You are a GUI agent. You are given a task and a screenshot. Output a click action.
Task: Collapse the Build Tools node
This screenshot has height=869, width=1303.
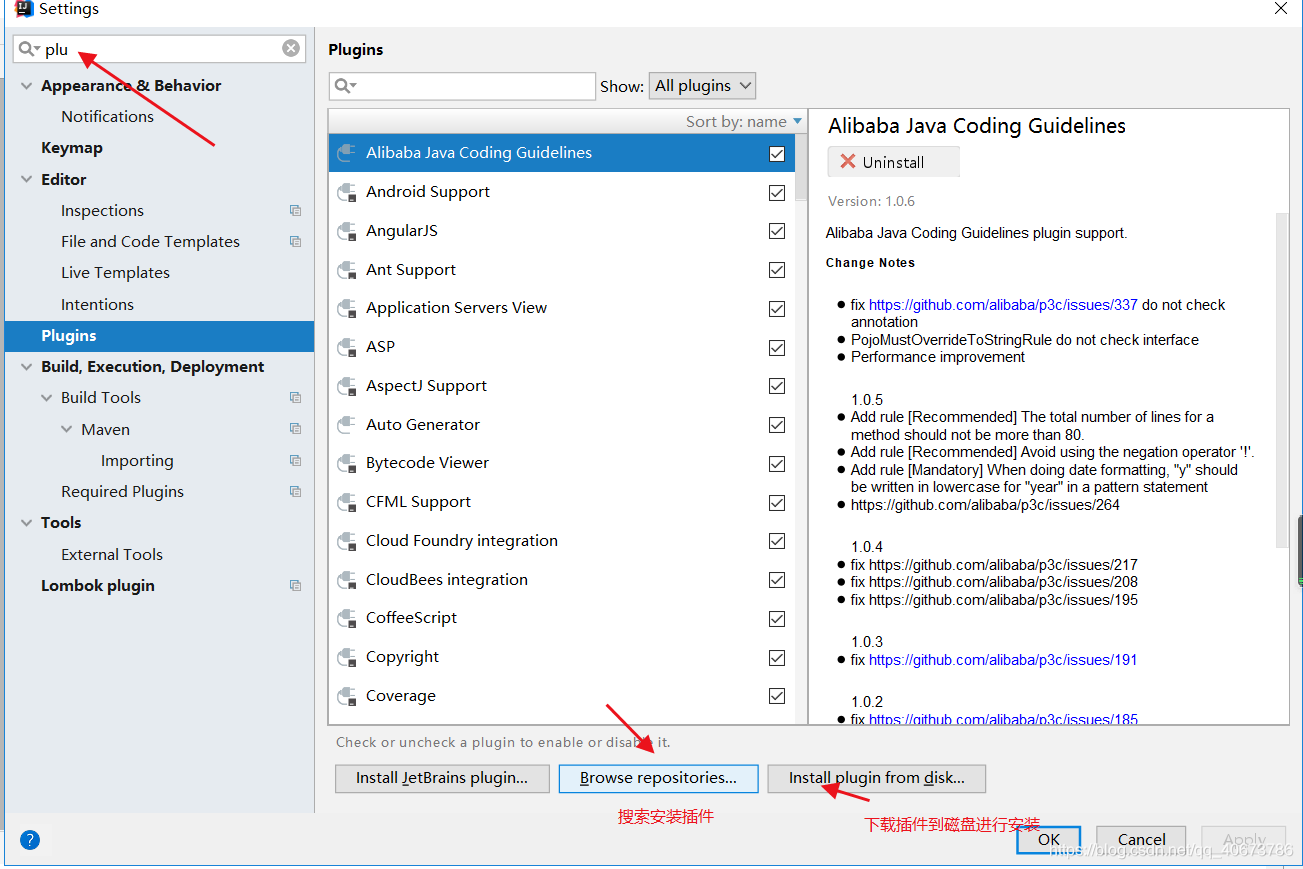click(x=46, y=398)
